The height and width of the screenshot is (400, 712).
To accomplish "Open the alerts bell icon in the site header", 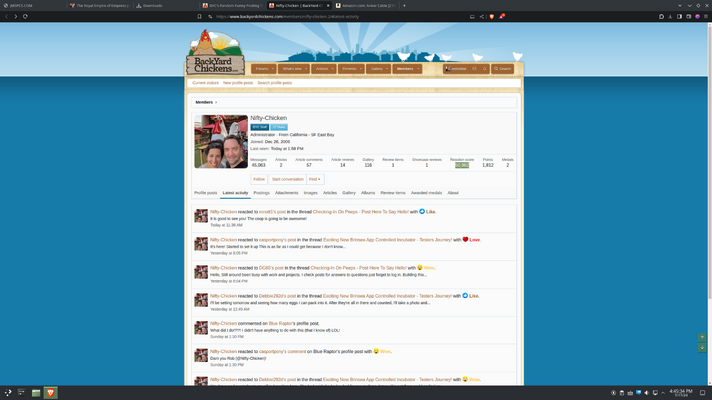I will click(485, 69).
